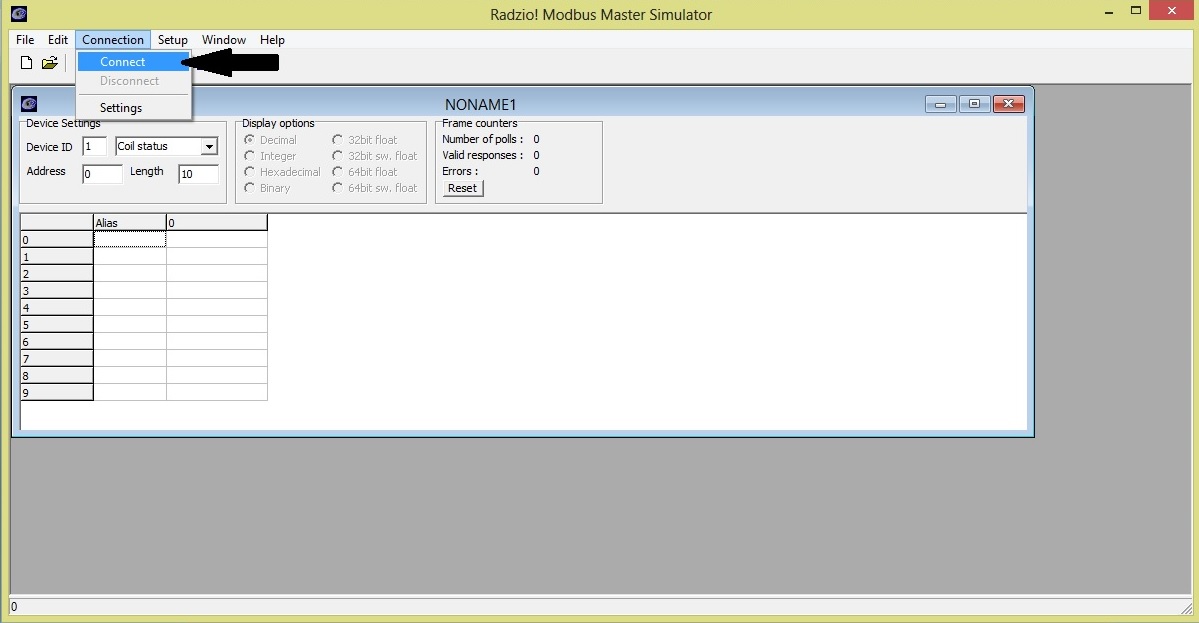Click the status bar value 0
Image resolution: width=1199 pixels, height=623 pixels.
point(14,607)
